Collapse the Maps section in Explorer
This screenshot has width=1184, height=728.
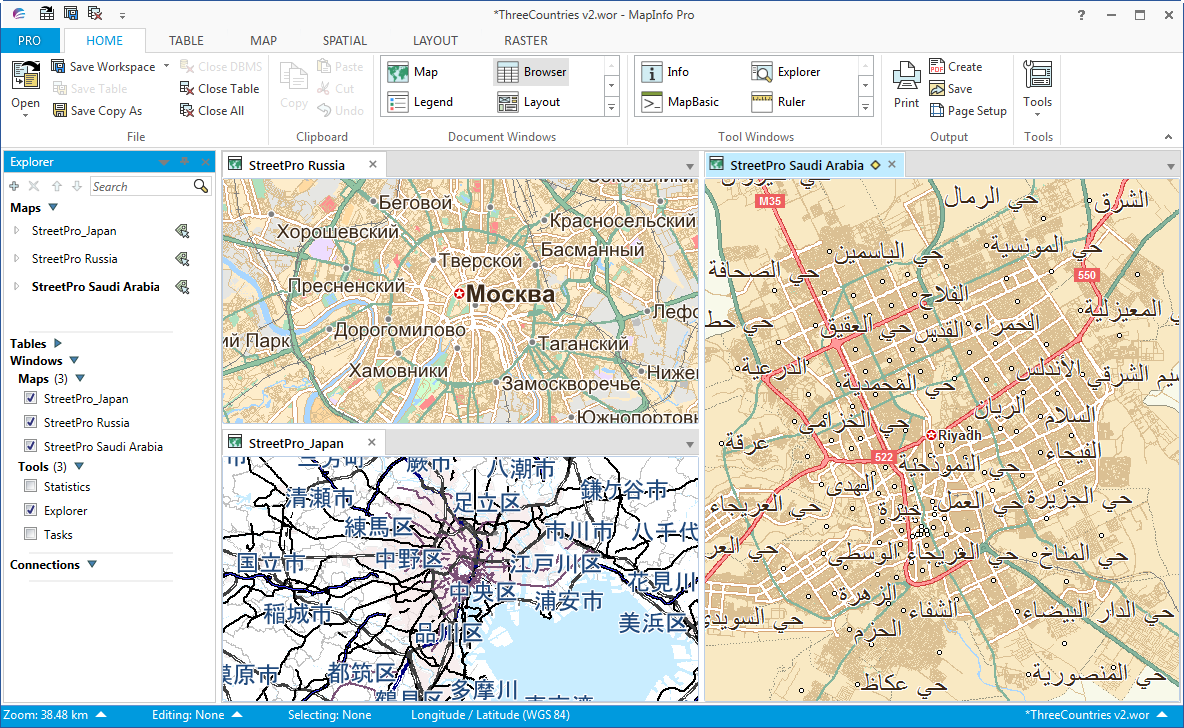pos(53,208)
